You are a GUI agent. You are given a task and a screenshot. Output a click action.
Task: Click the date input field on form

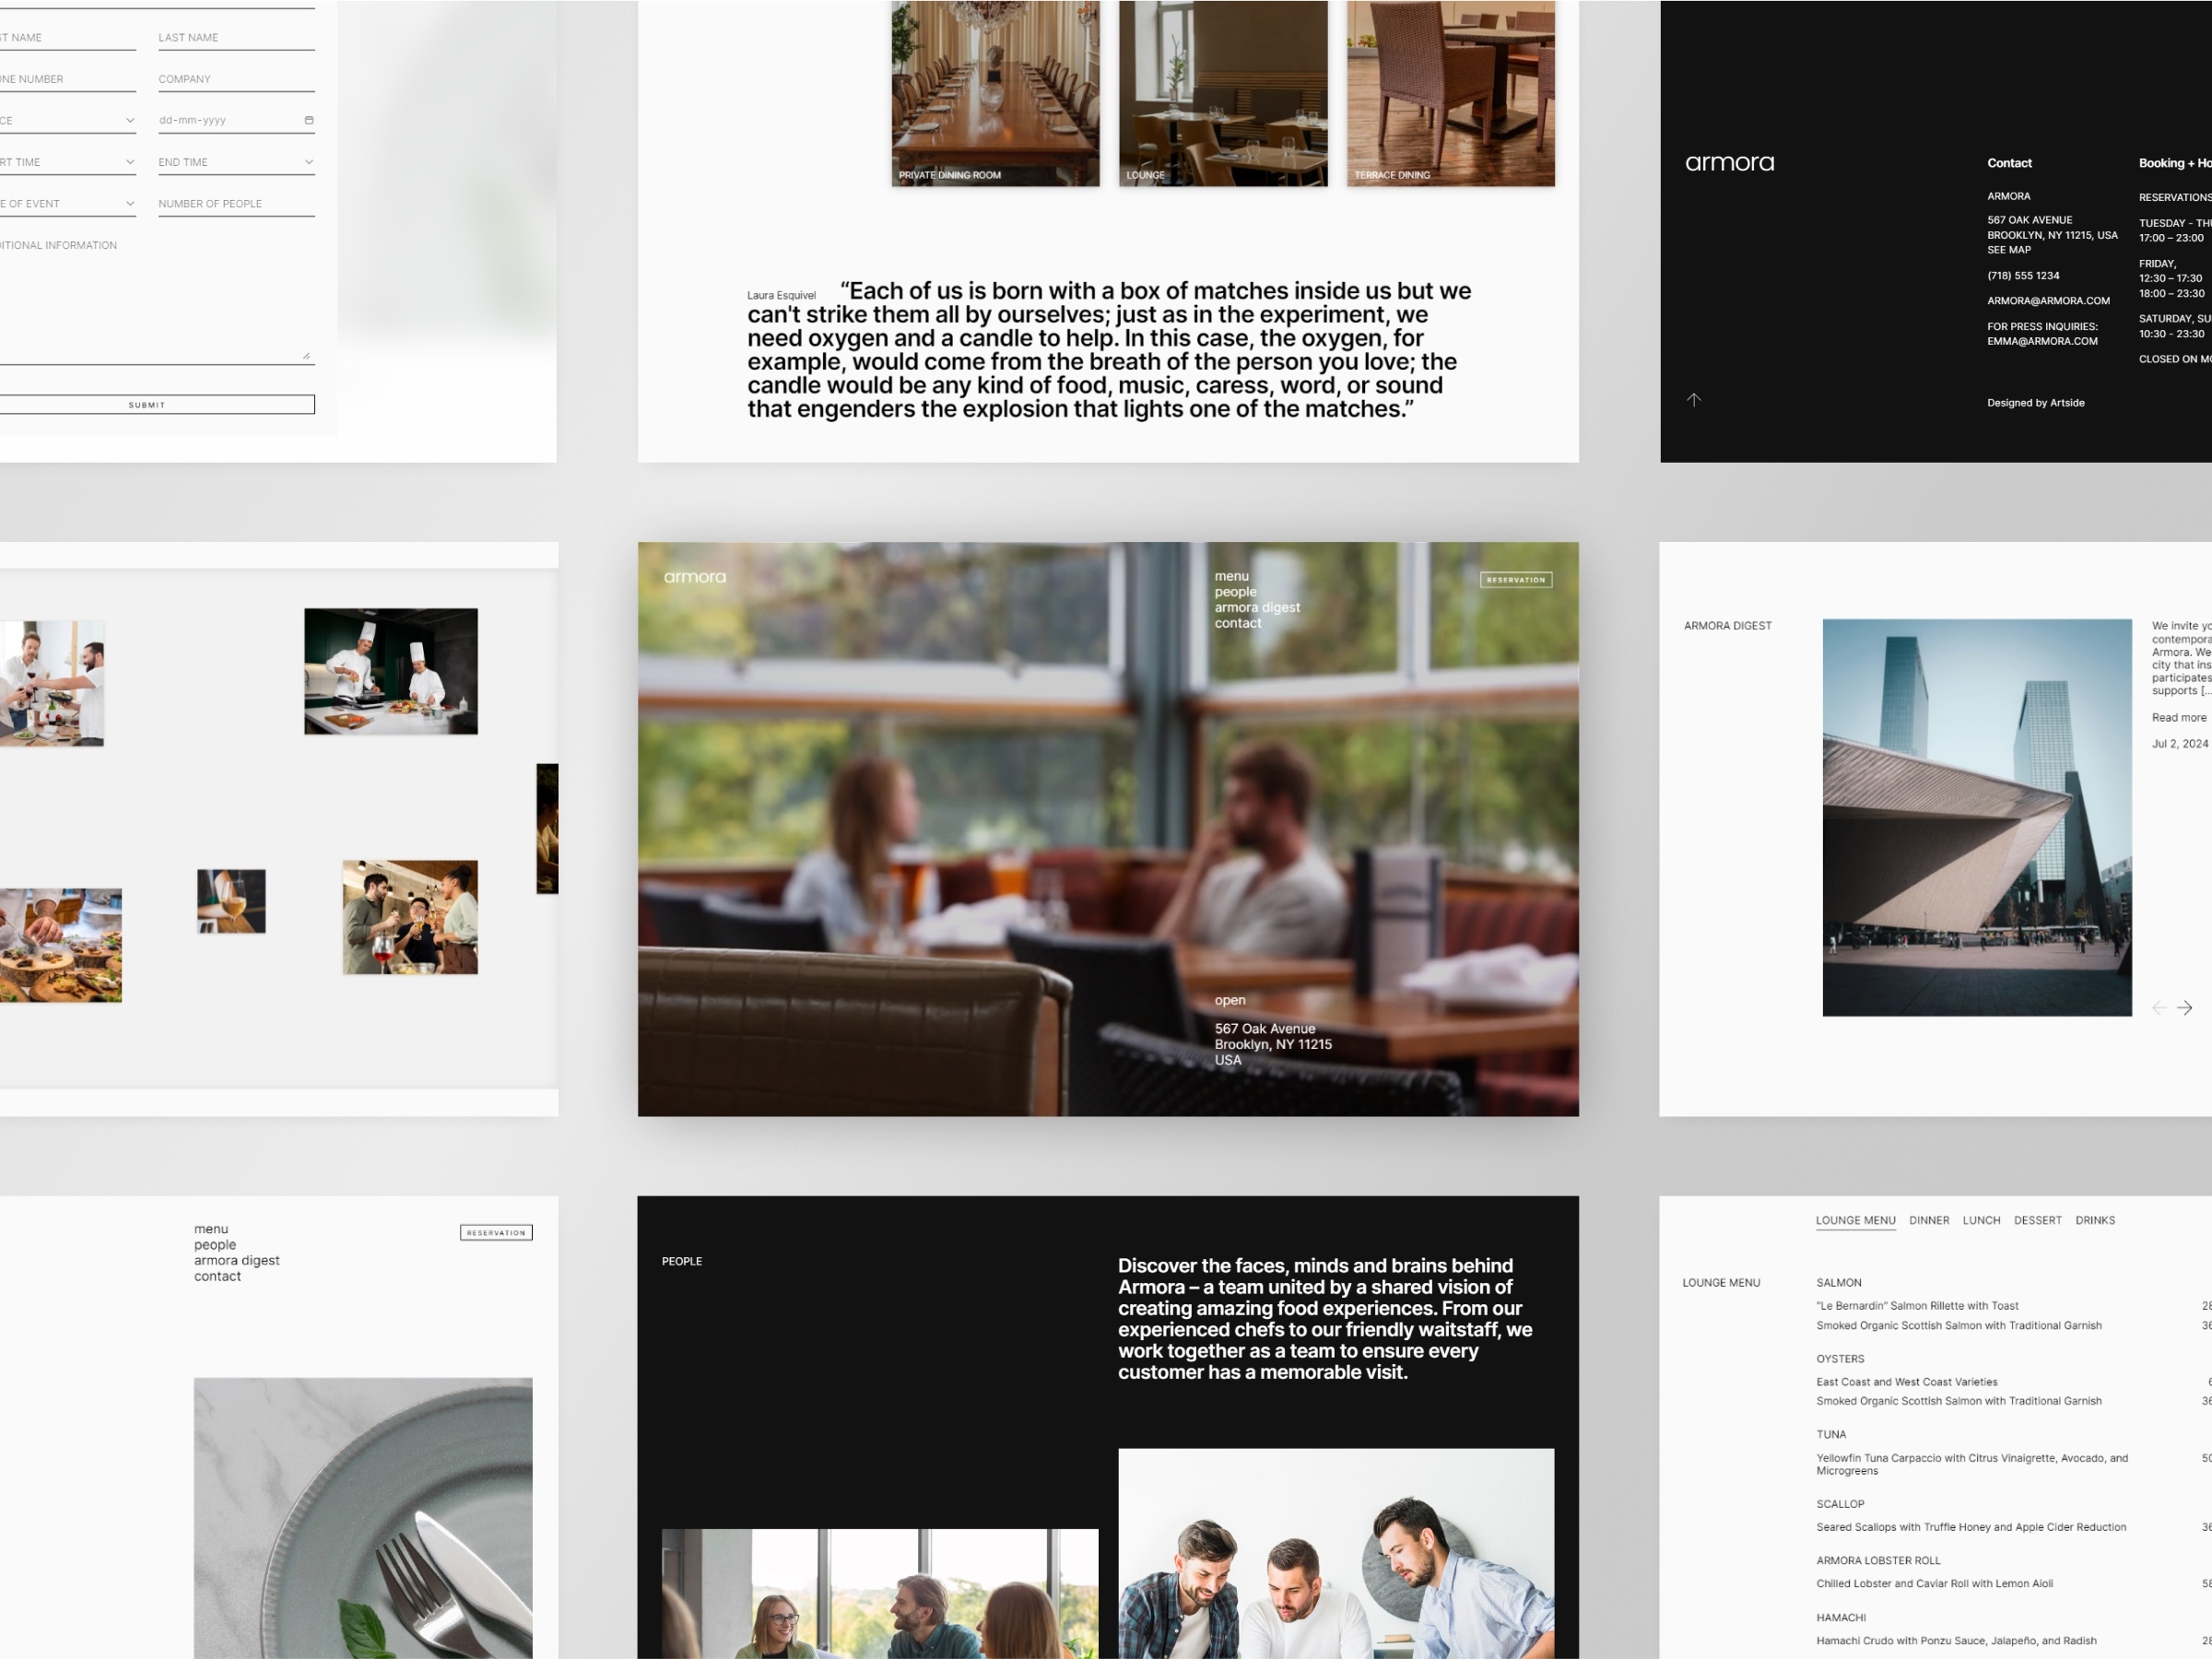227,120
